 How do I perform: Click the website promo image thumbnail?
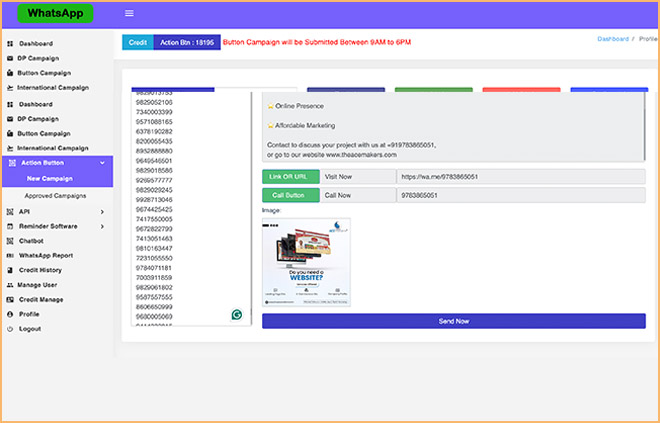coord(306,262)
